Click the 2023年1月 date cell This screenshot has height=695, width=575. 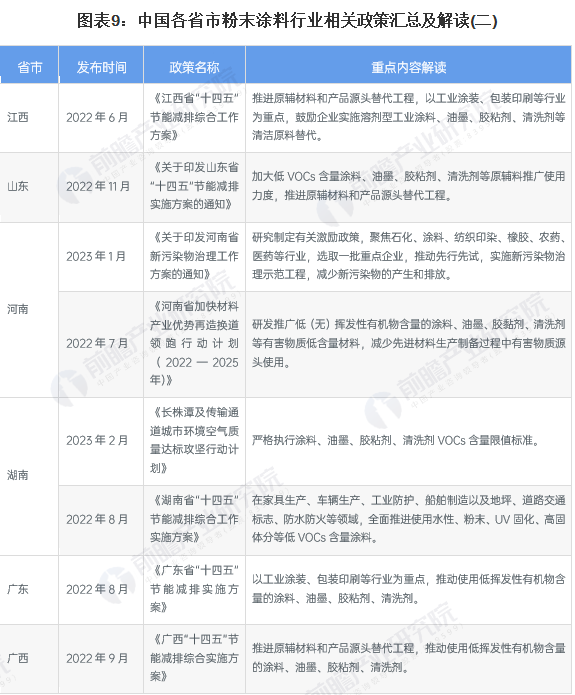pyautogui.click(x=96, y=256)
